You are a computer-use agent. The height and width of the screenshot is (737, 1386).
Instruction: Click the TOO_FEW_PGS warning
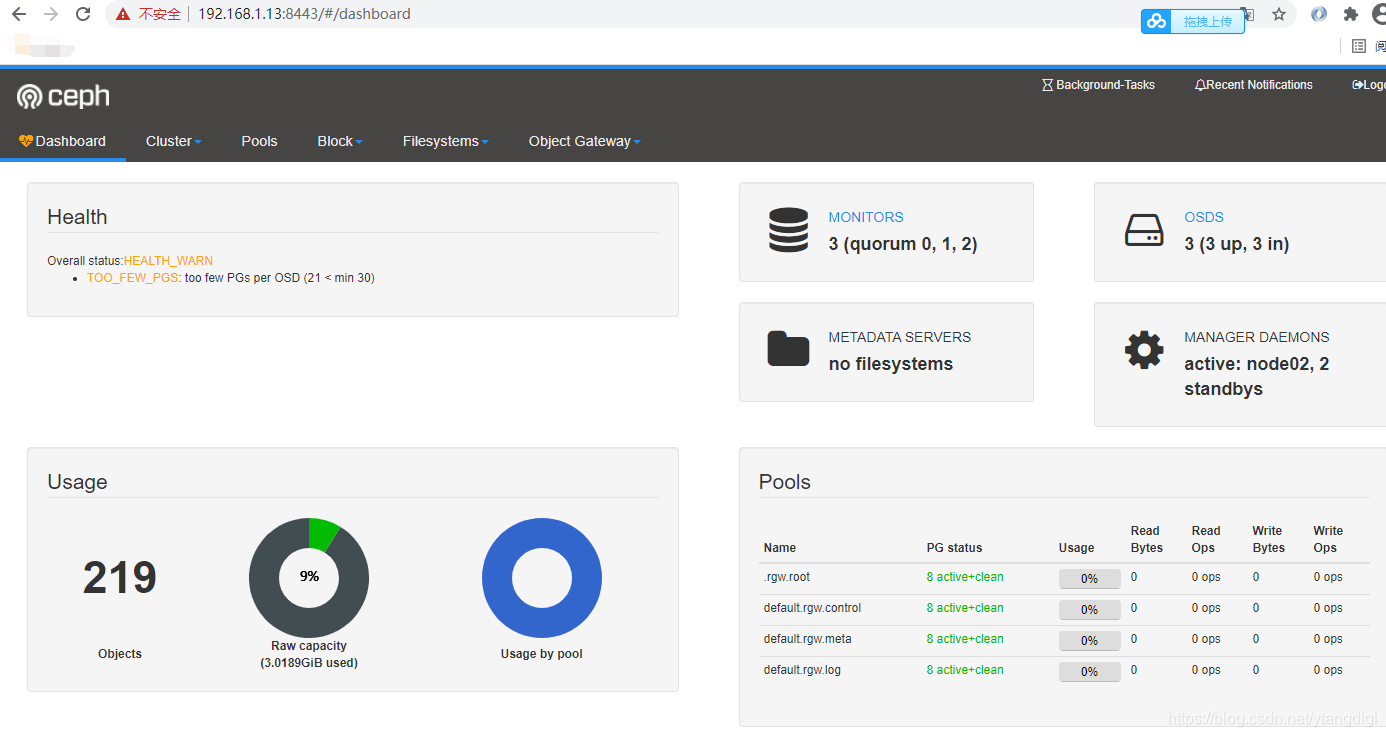coord(132,278)
